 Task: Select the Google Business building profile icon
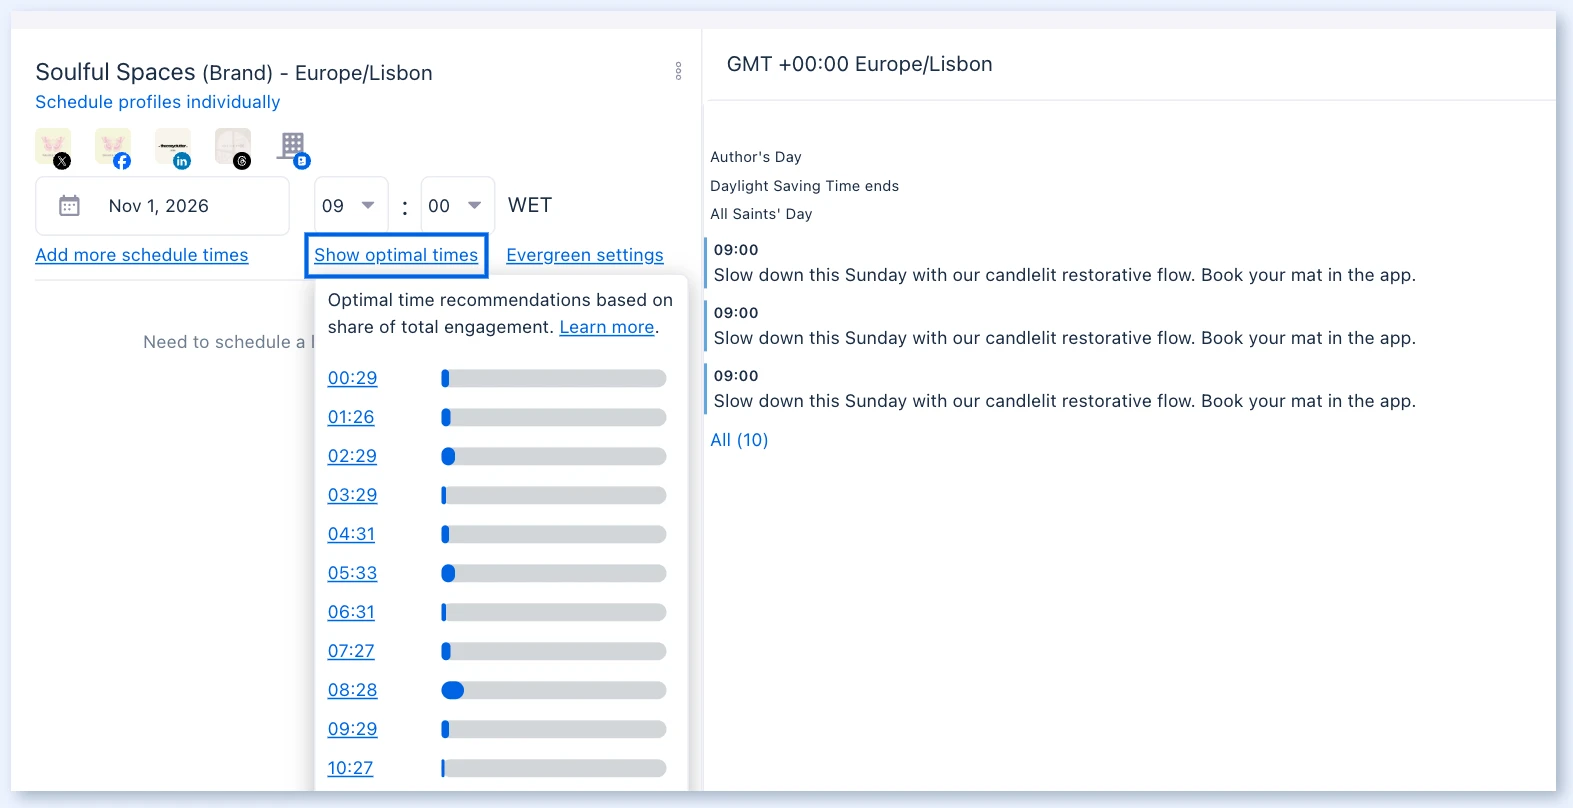293,148
